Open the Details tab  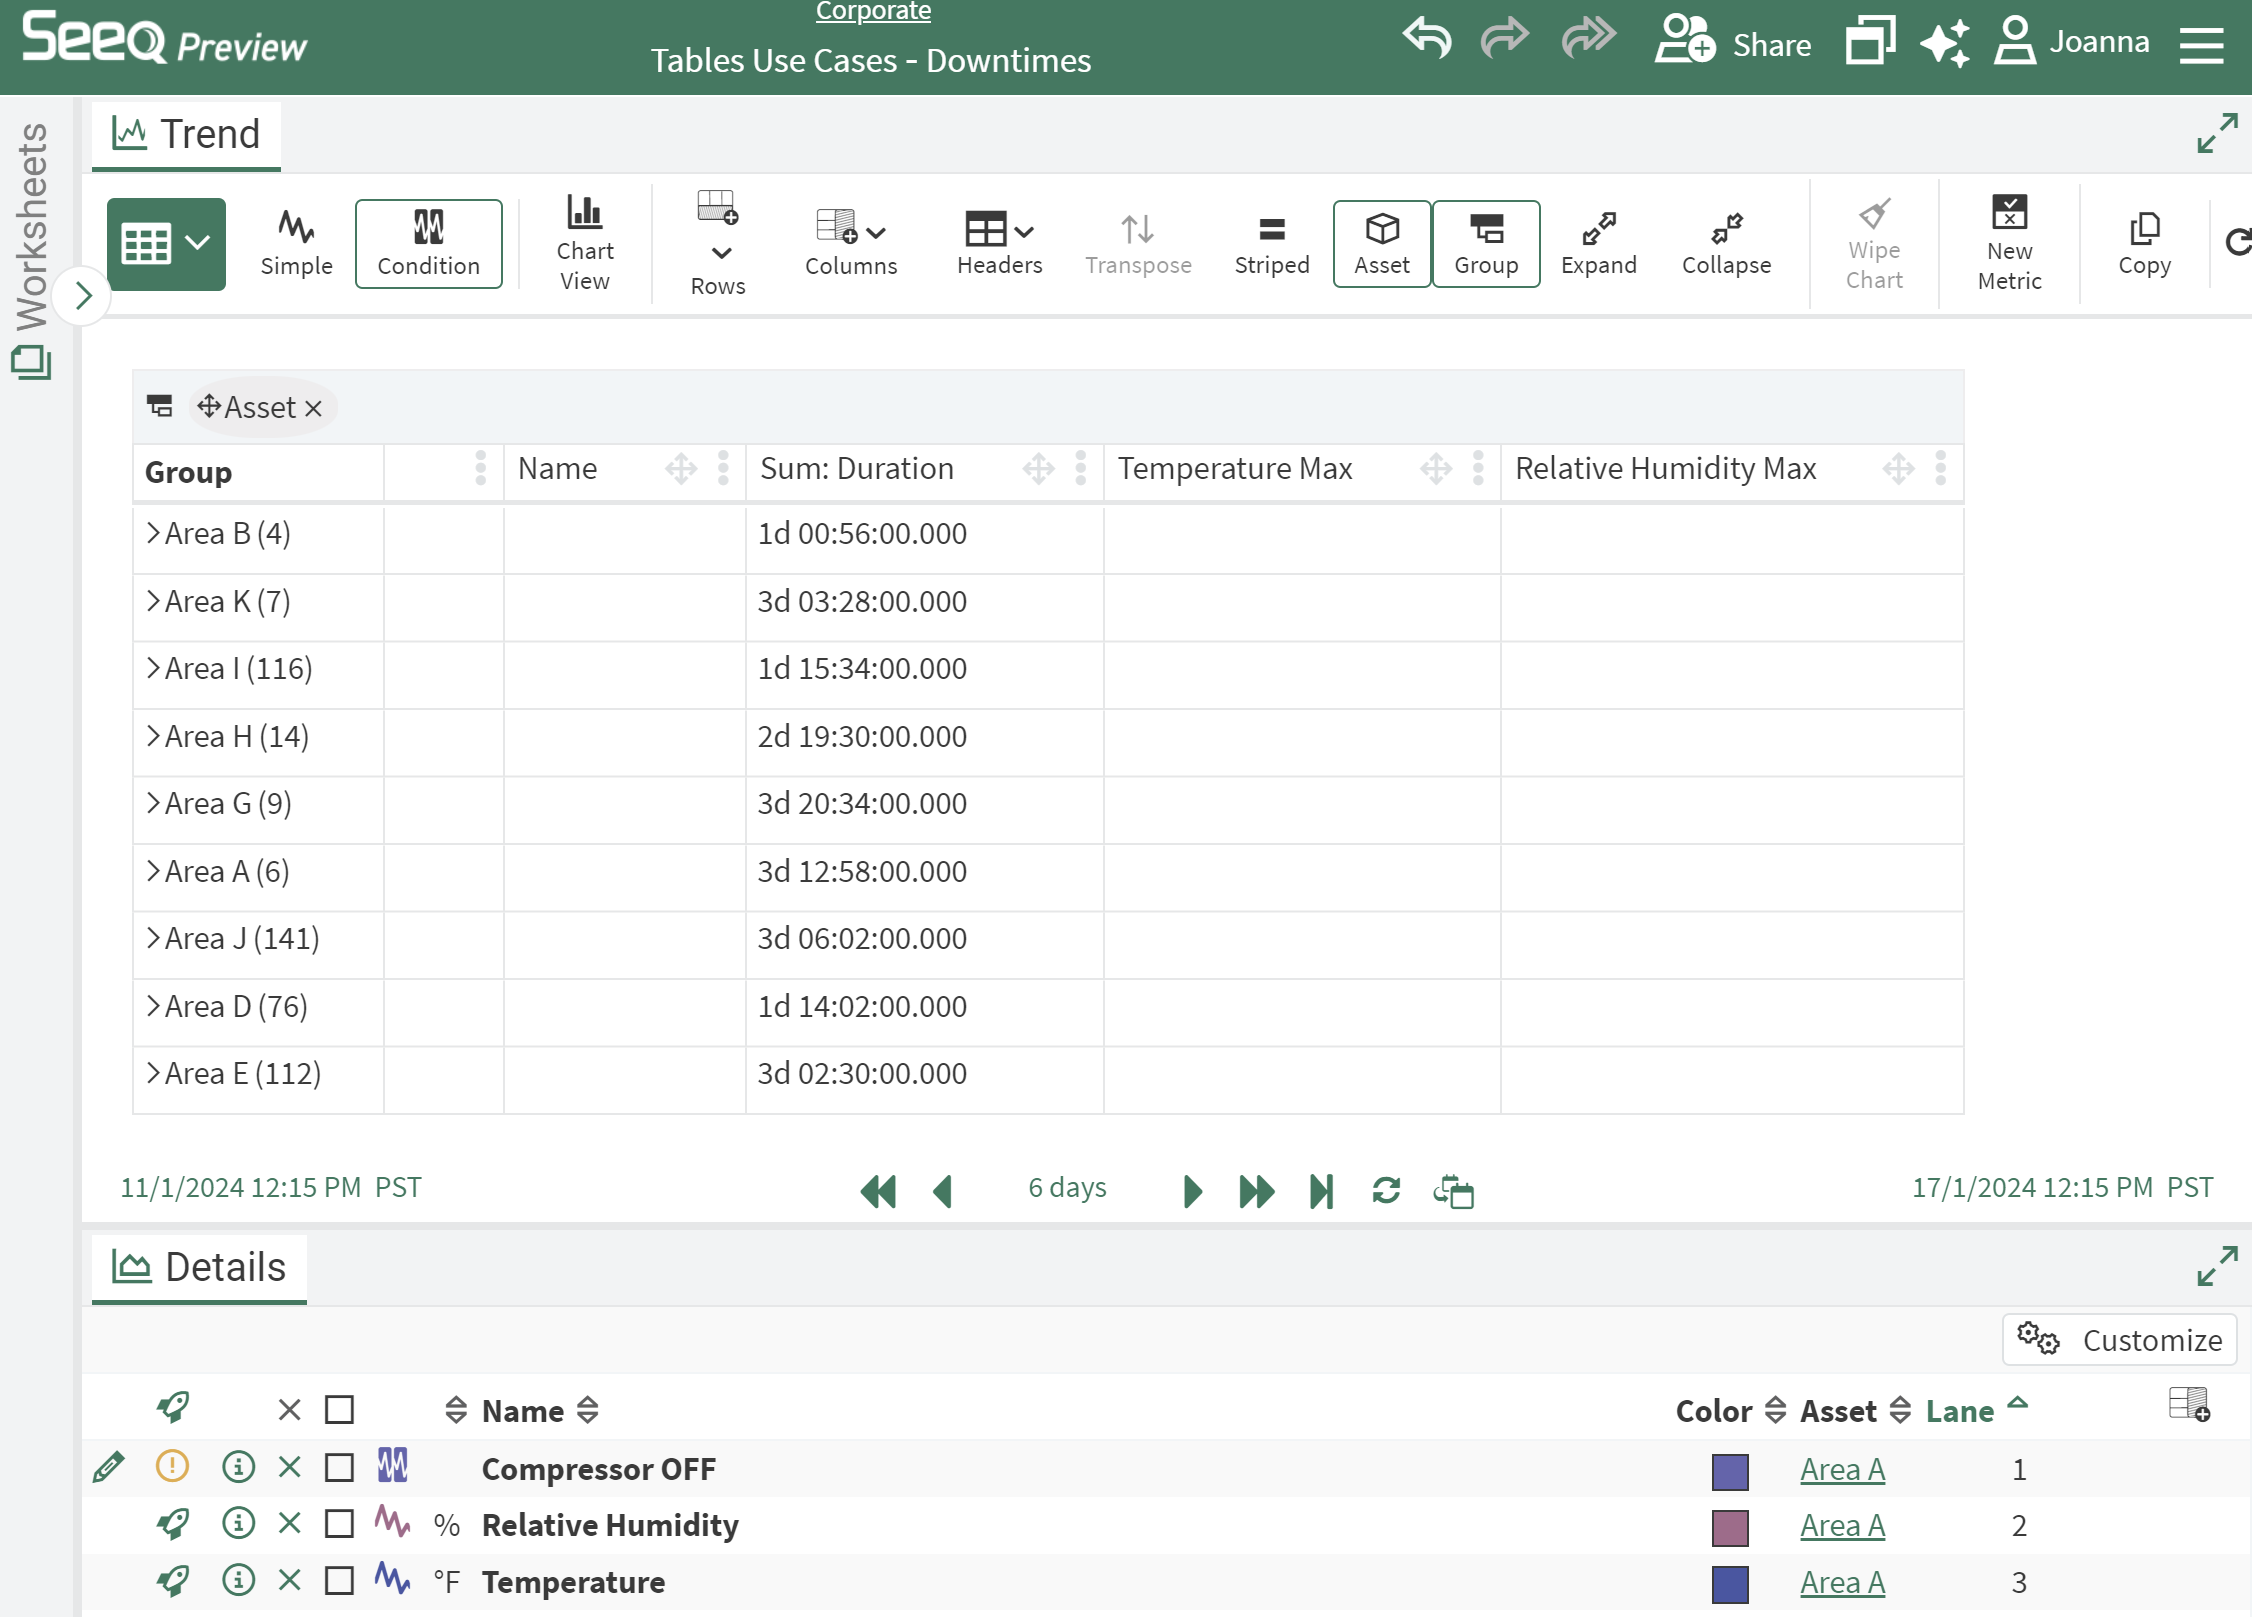pos(199,1267)
